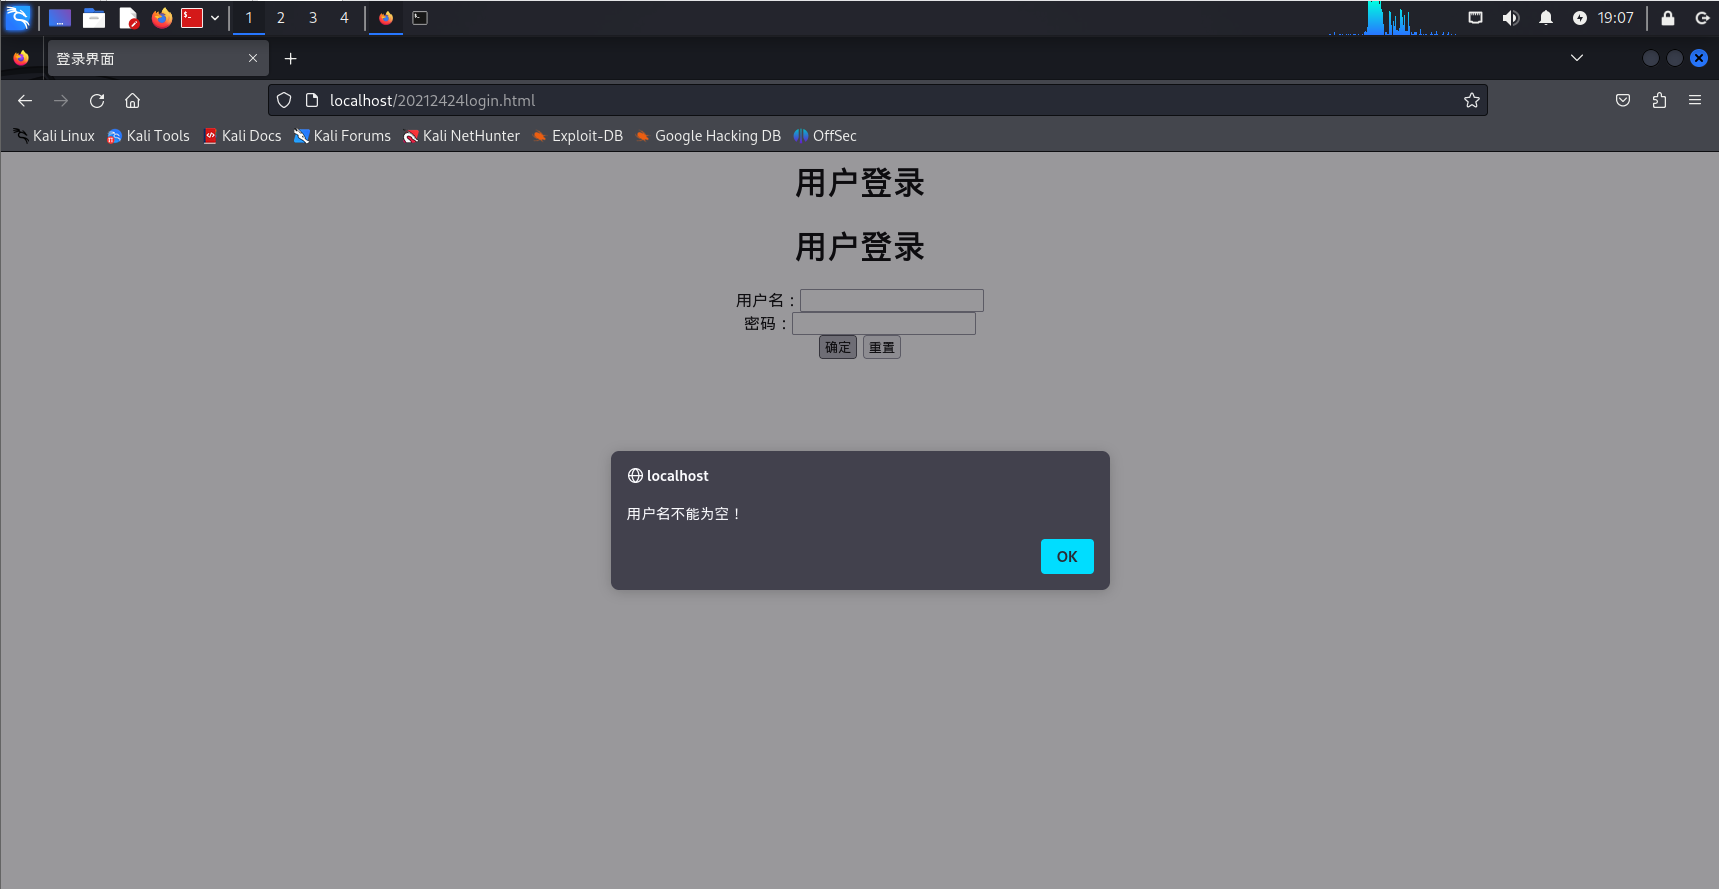
Task: Click the 密码 password input field
Action: tap(884, 324)
